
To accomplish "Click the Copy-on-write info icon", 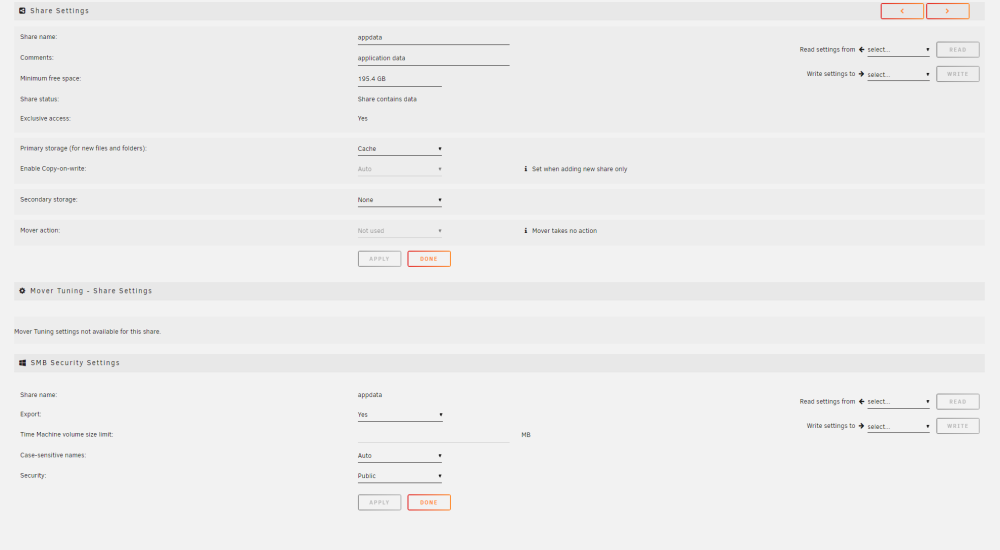I will pos(526,169).
